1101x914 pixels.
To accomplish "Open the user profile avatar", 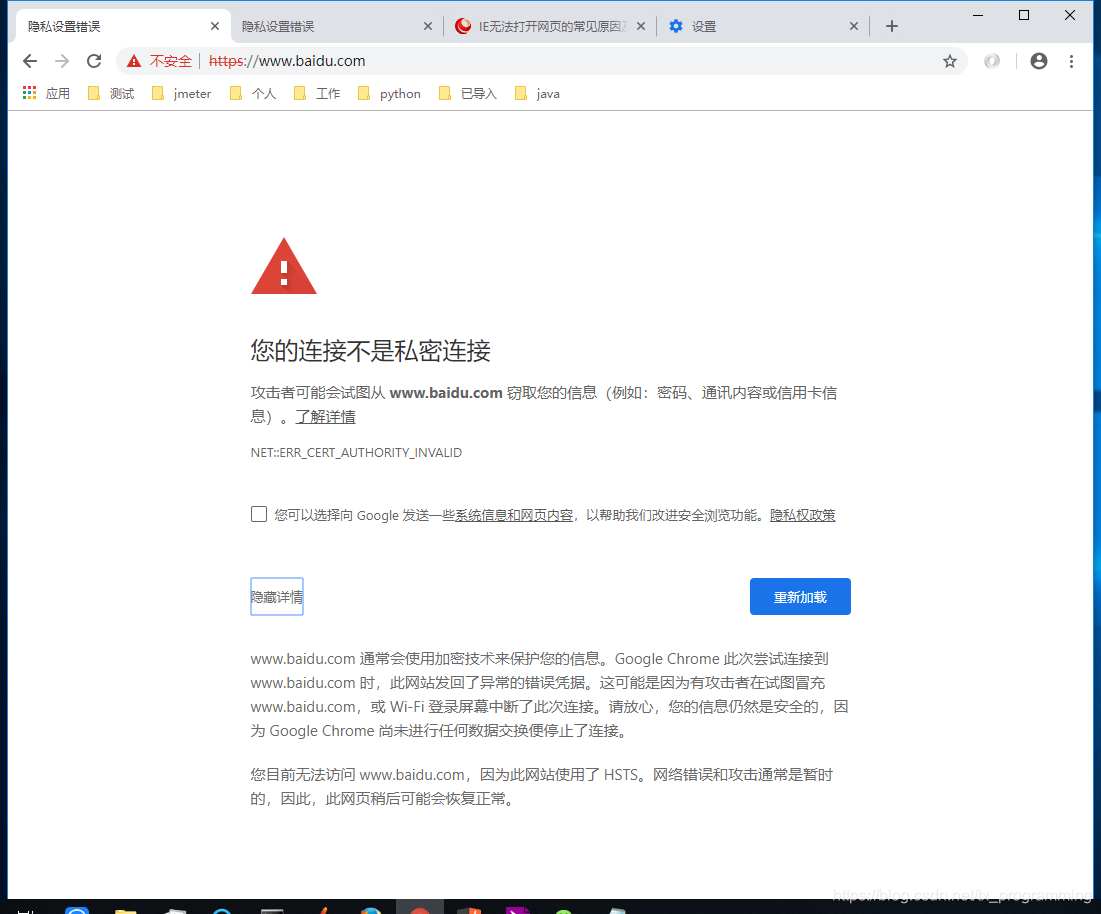I will click(x=1039, y=61).
